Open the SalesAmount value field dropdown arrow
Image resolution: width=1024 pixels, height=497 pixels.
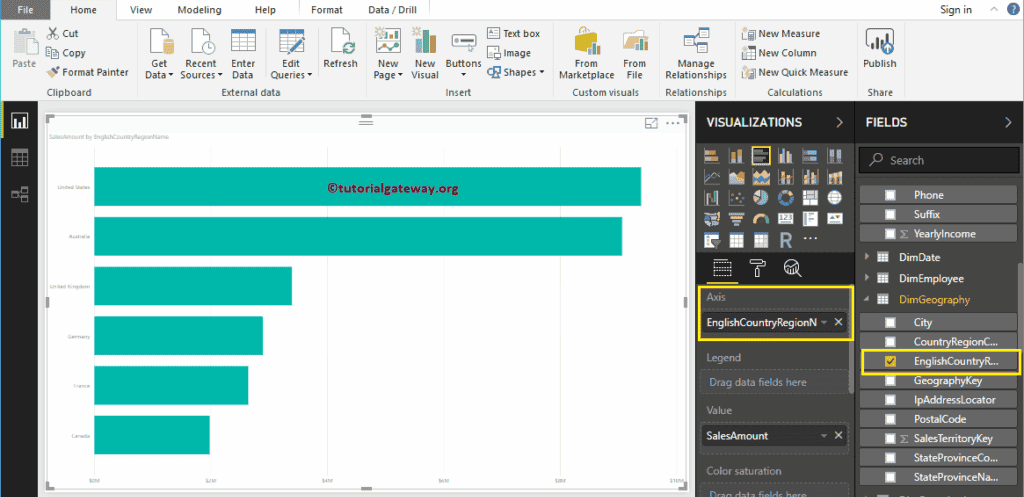tap(824, 436)
